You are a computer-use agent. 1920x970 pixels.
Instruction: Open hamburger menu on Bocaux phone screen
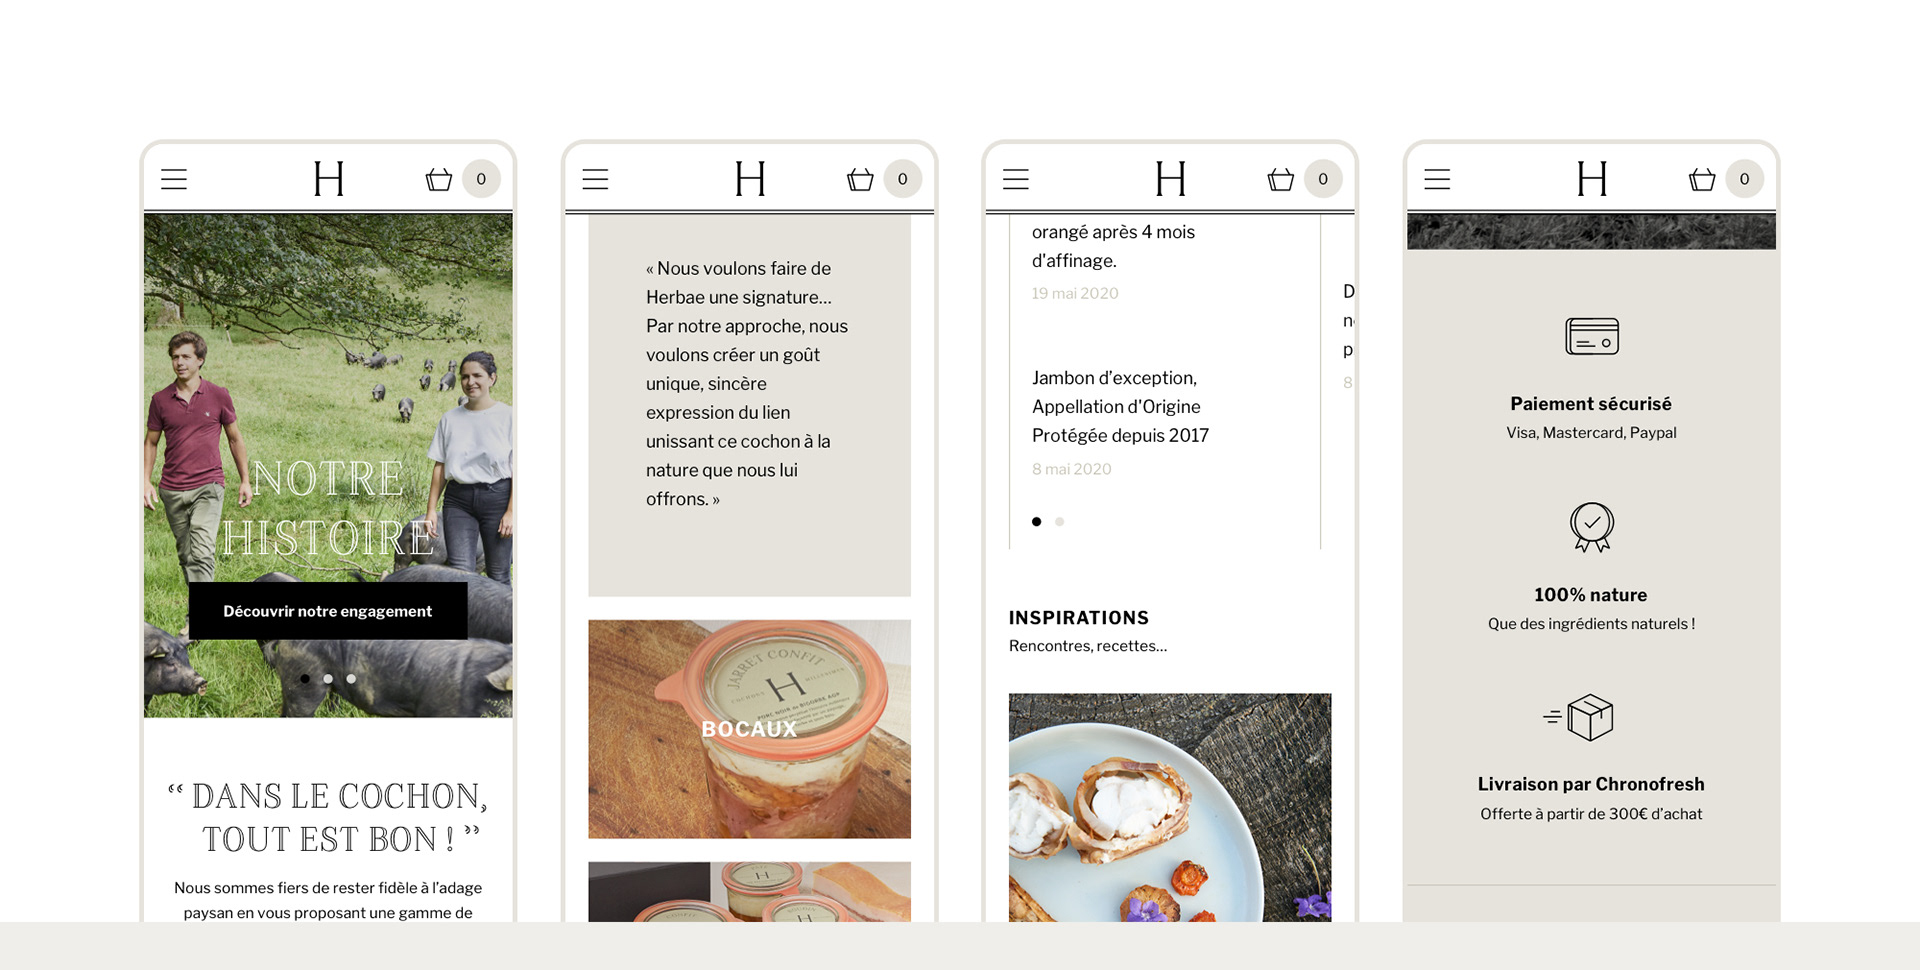595,179
